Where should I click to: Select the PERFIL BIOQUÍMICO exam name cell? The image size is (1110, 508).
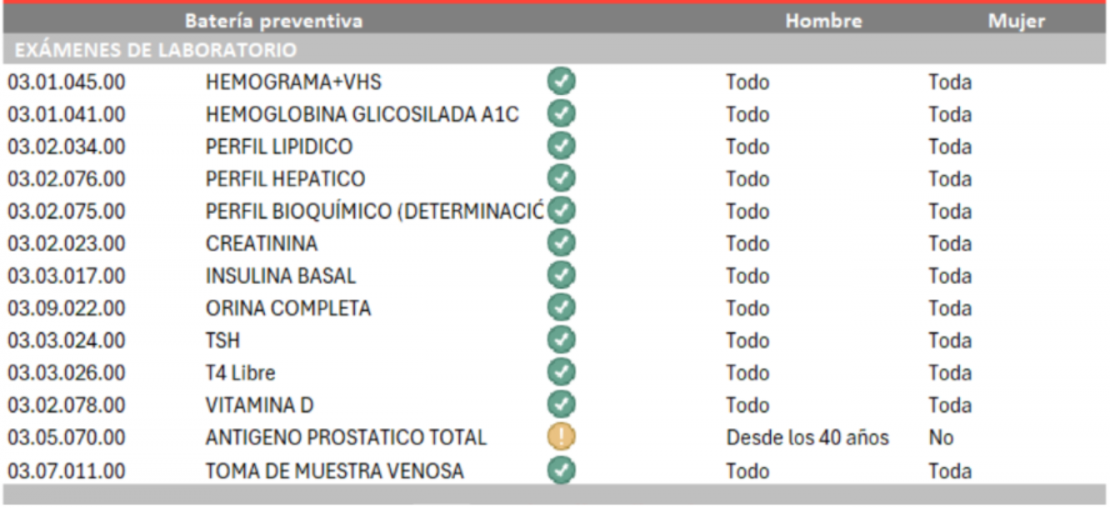(373, 211)
